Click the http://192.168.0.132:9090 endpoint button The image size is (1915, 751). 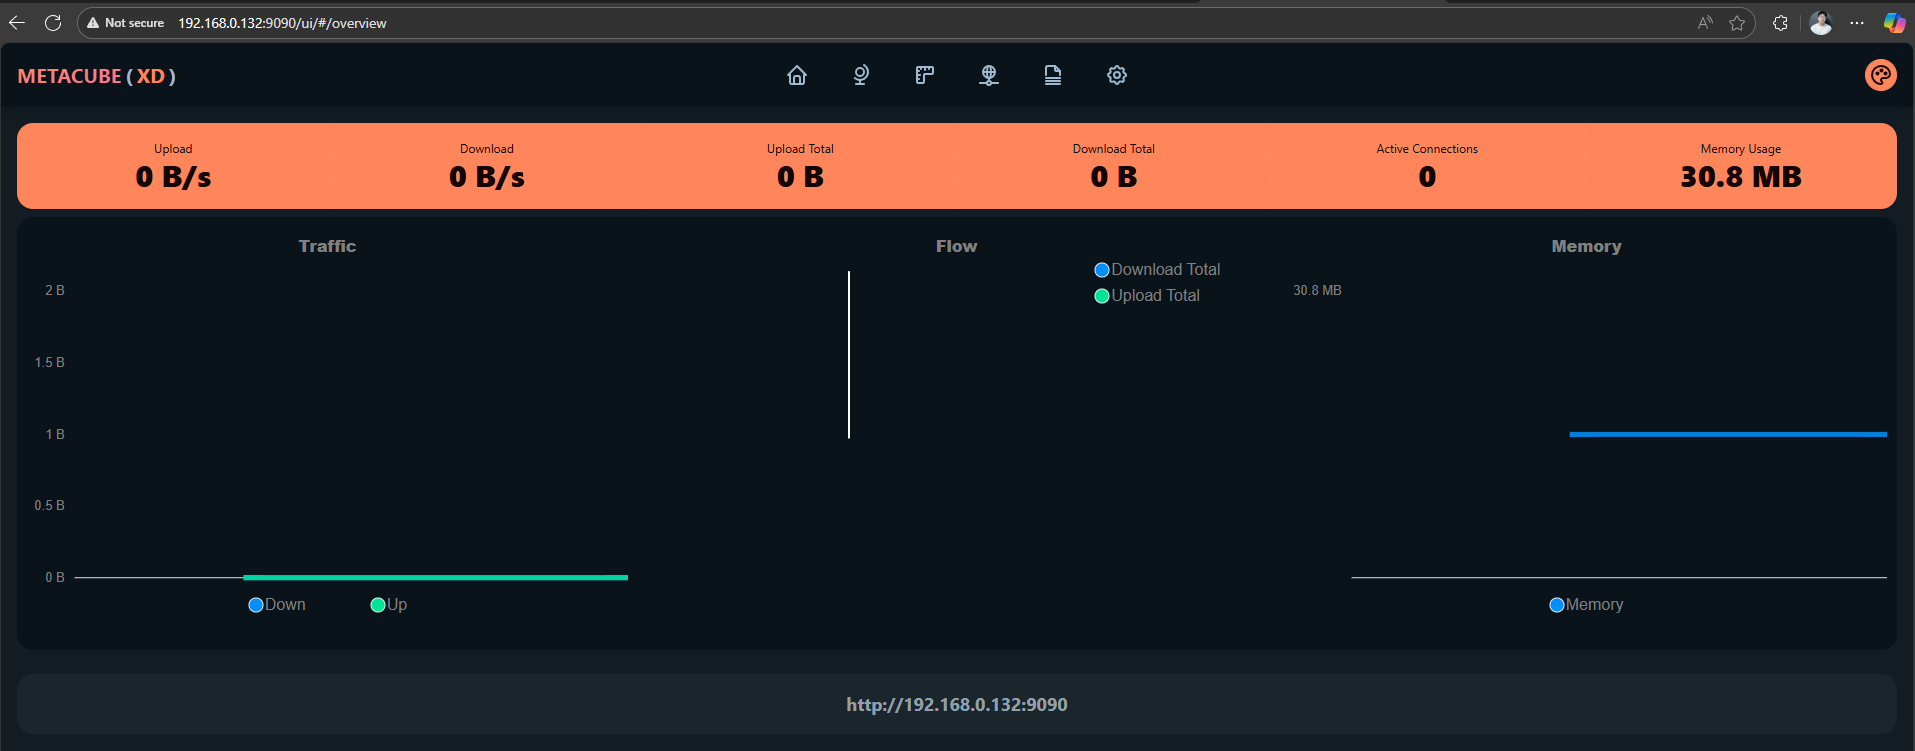point(957,705)
